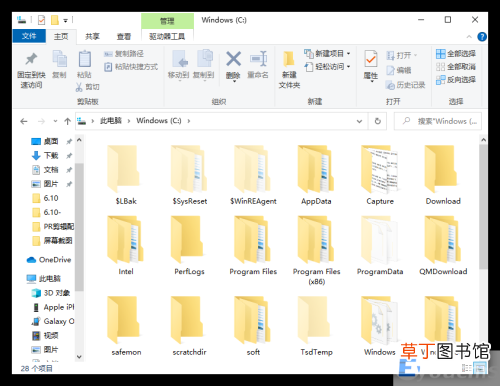Click Paste shortcut item
500x386 pixels.
click(x=131, y=67)
